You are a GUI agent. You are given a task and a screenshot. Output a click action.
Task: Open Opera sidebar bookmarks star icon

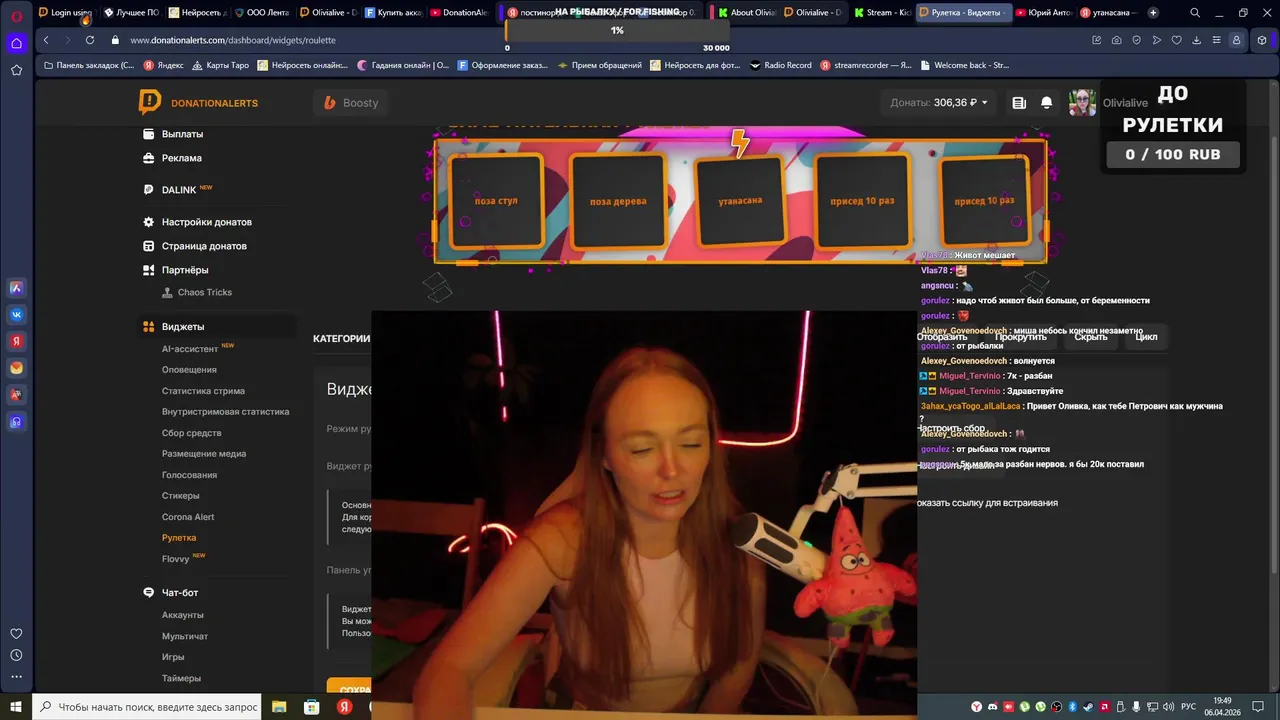[16, 70]
